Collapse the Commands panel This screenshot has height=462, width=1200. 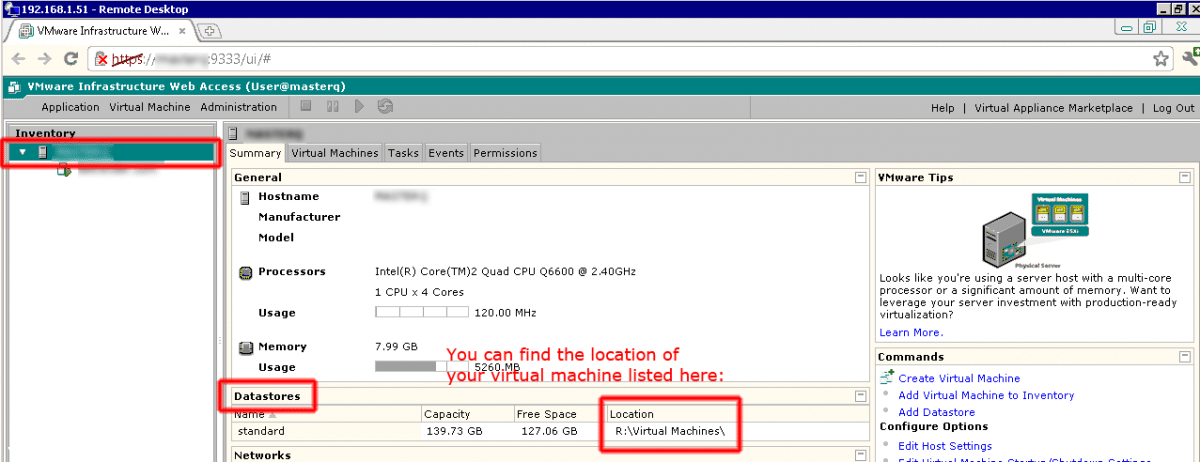coord(1184,356)
